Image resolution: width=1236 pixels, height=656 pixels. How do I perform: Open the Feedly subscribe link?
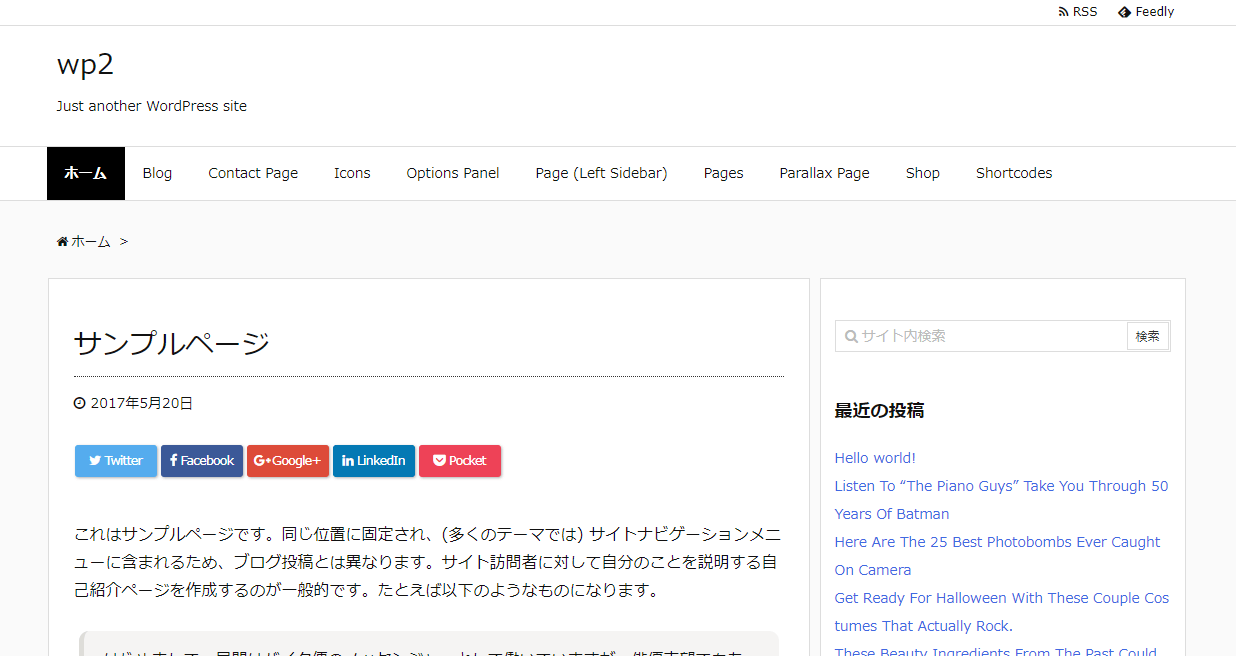pyautogui.click(x=1146, y=12)
